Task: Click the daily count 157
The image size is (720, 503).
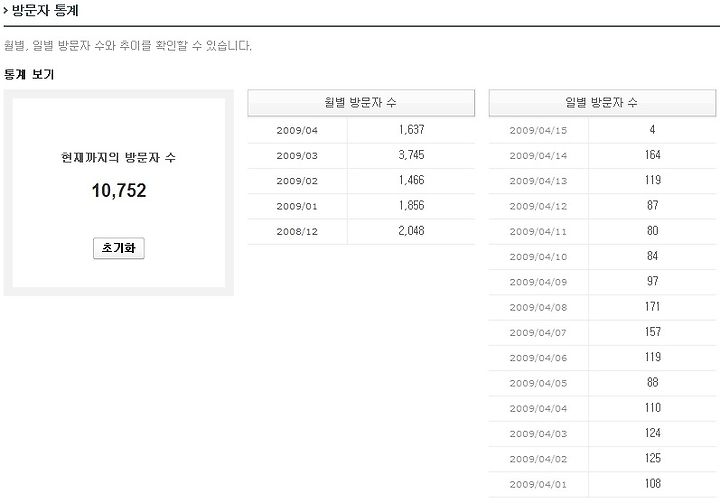Action: tap(652, 332)
